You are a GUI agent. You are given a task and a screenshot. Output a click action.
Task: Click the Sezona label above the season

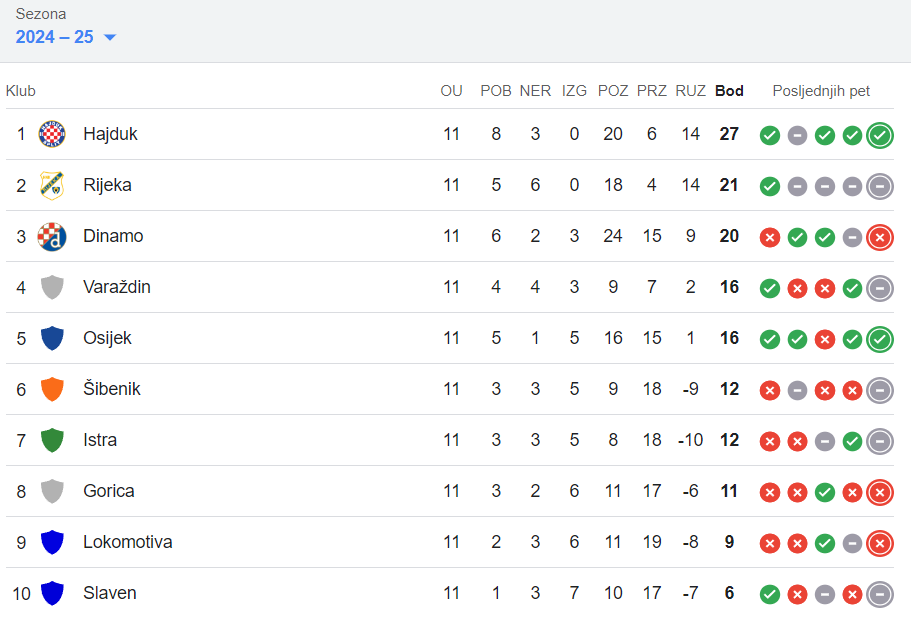[x=41, y=14]
